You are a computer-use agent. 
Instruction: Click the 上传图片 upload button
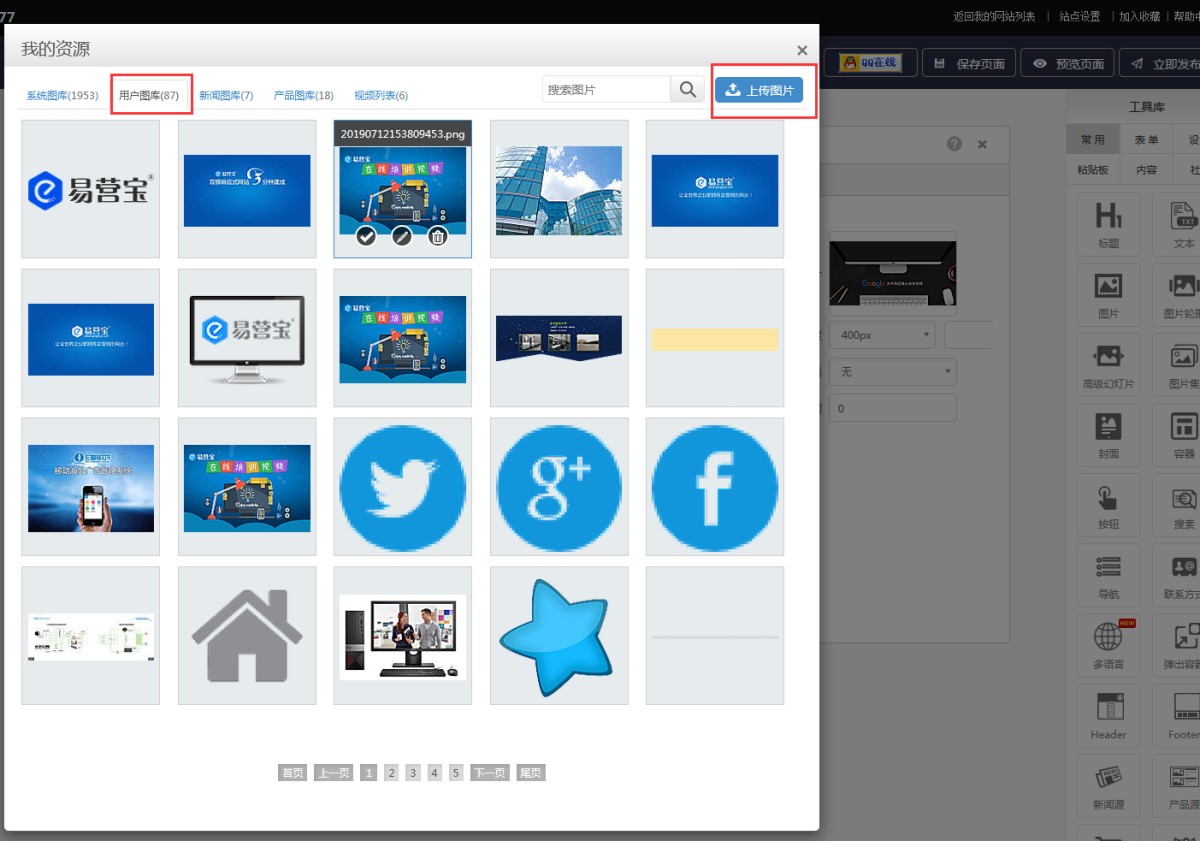click(x=759, y=90)
